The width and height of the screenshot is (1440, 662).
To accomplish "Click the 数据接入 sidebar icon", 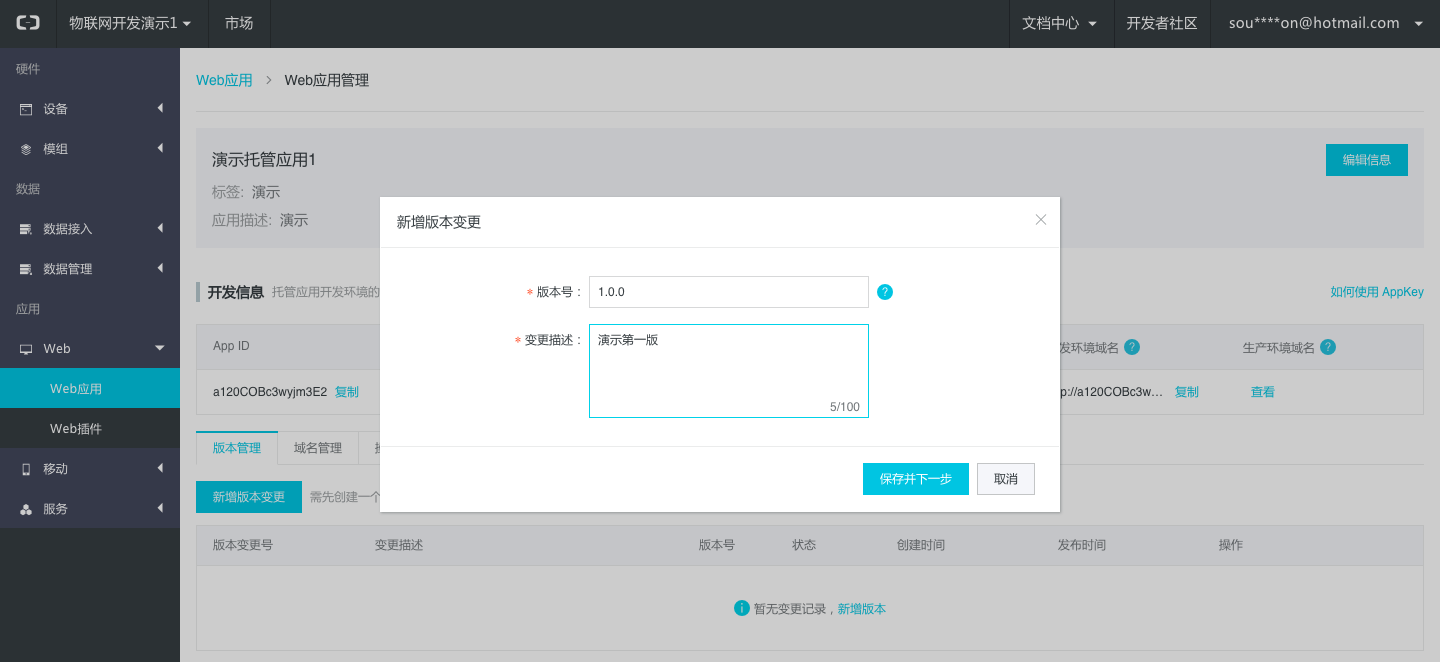I will 26,229.
